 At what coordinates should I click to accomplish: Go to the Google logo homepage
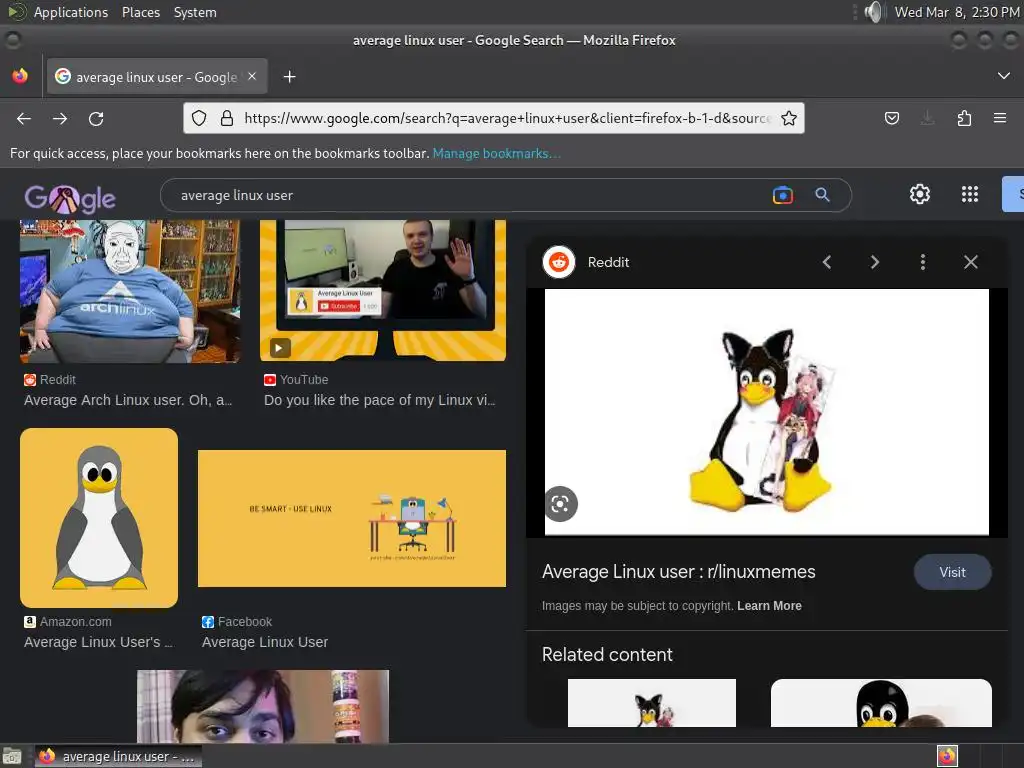(70, 199)
